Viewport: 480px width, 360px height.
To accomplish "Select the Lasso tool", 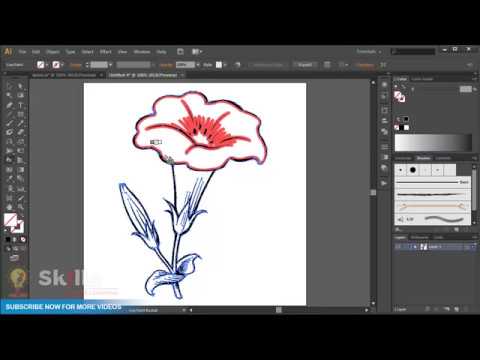I will [20, 96].
